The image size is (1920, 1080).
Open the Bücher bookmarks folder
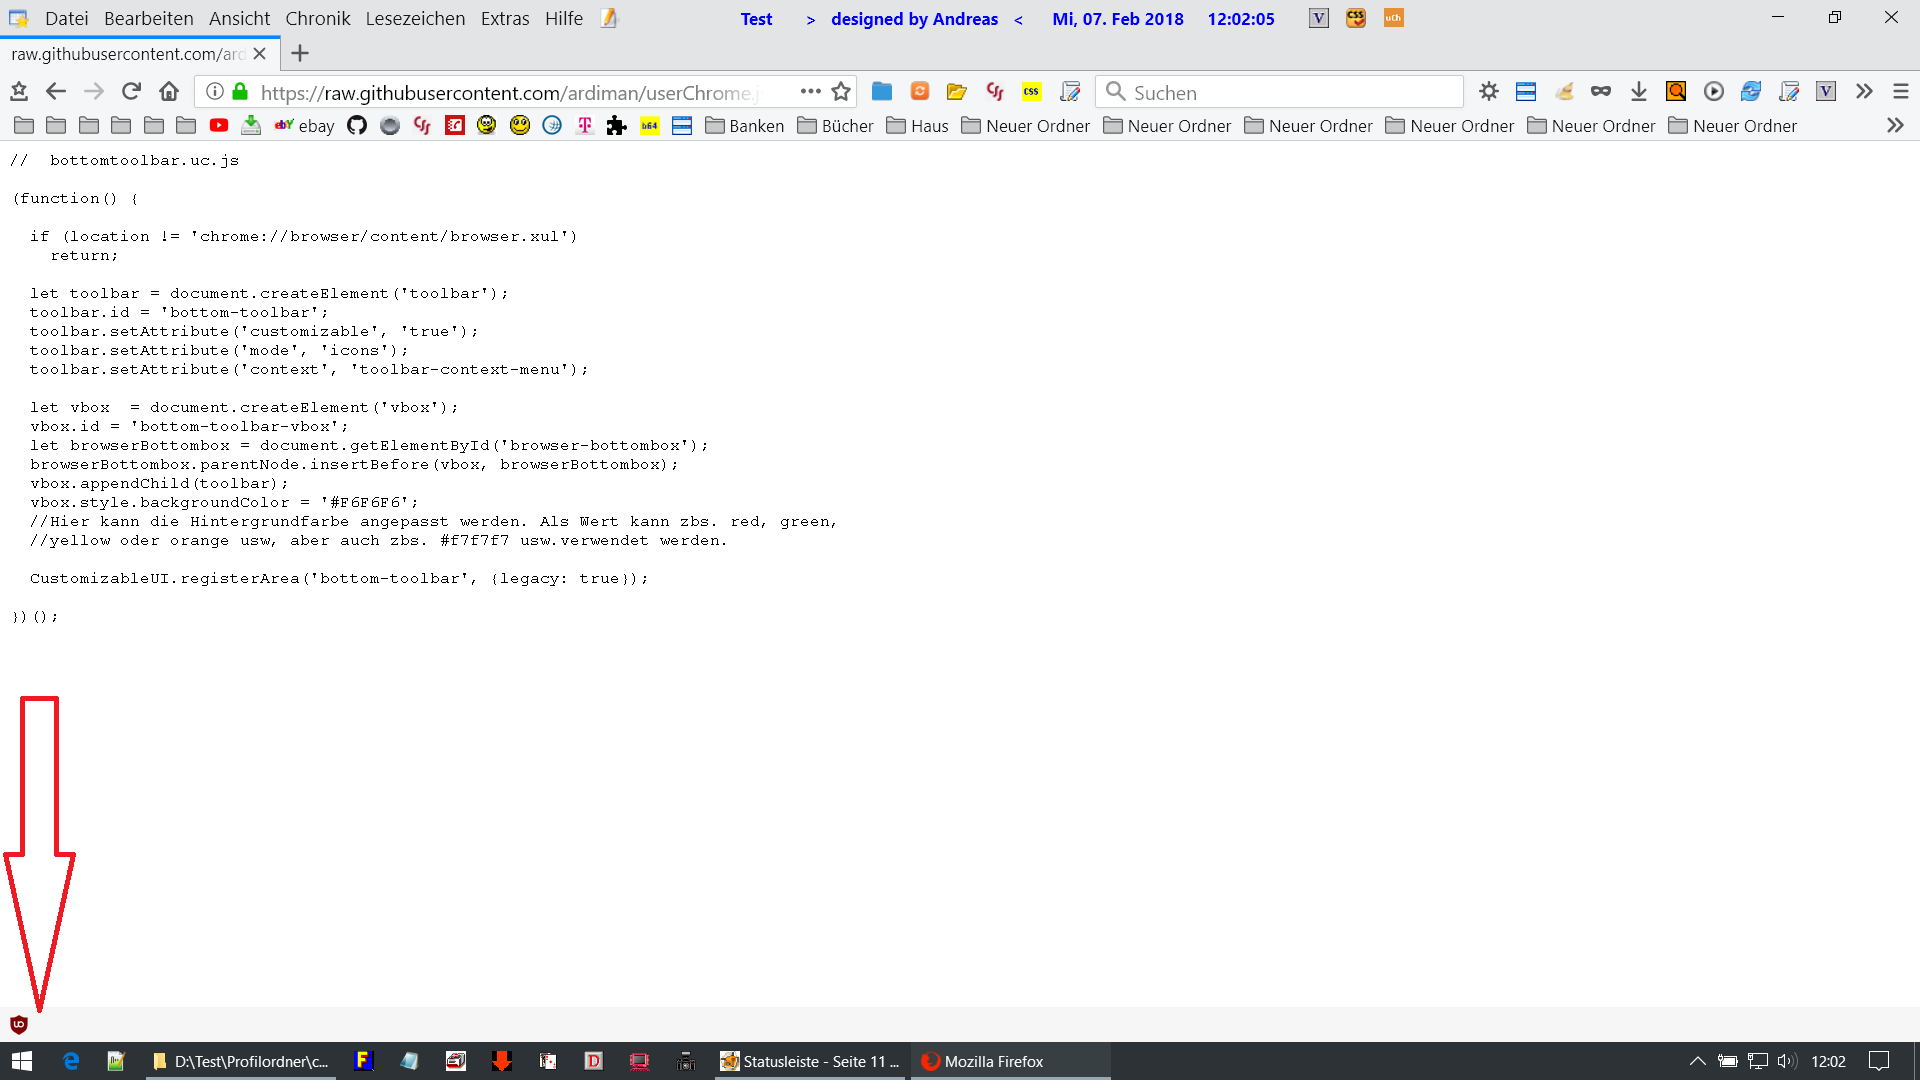click(836, 126)
